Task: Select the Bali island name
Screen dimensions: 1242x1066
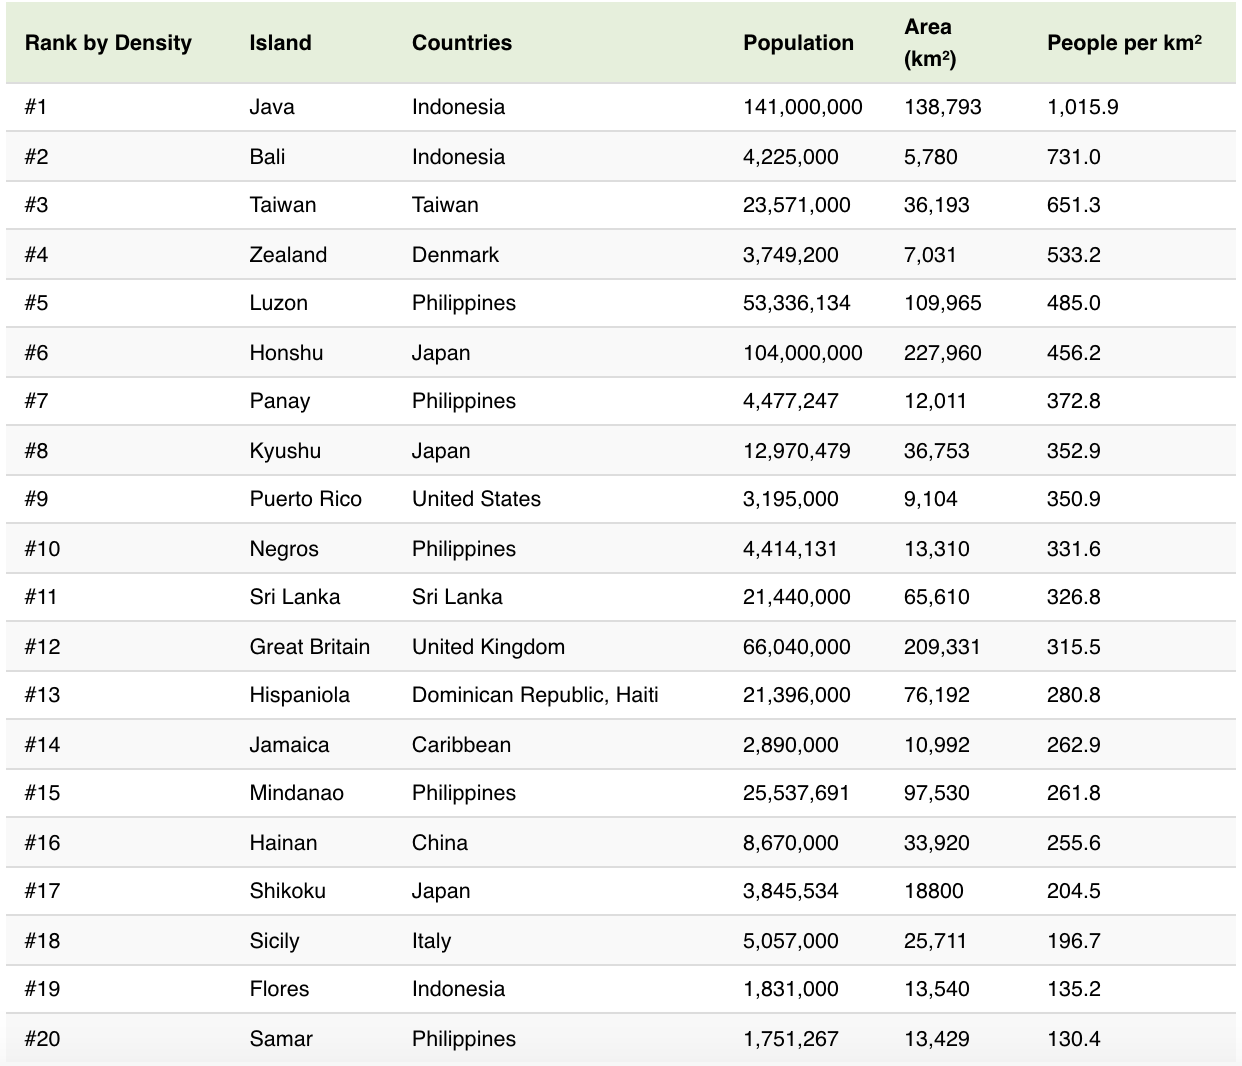Action: pos(267,157)
